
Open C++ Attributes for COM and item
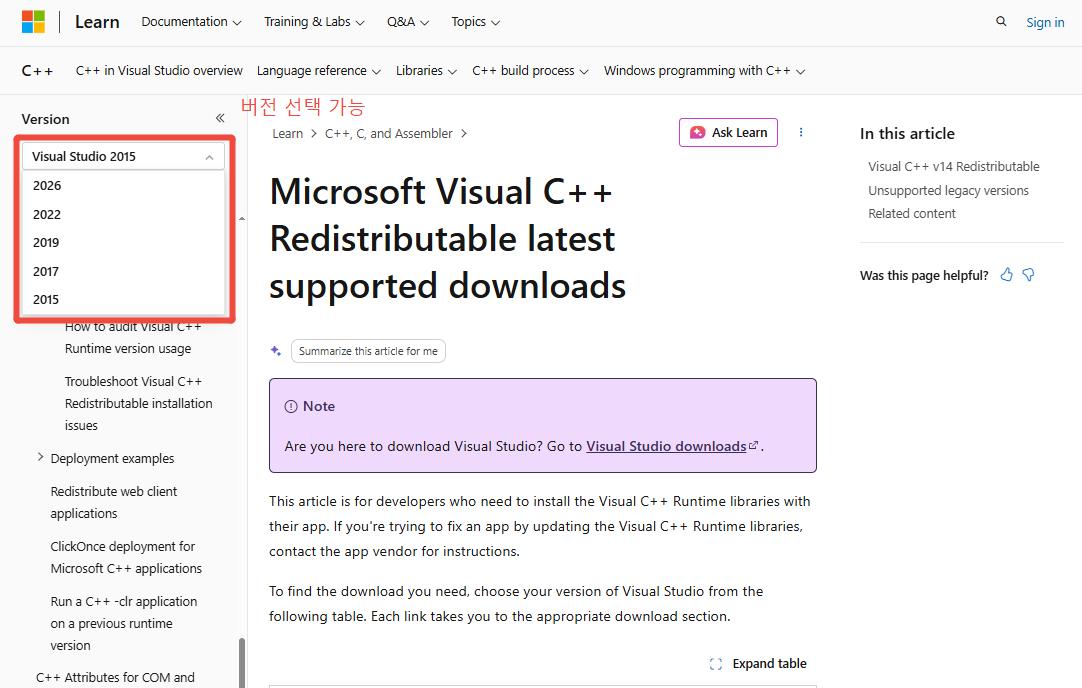tap(115, 678)
